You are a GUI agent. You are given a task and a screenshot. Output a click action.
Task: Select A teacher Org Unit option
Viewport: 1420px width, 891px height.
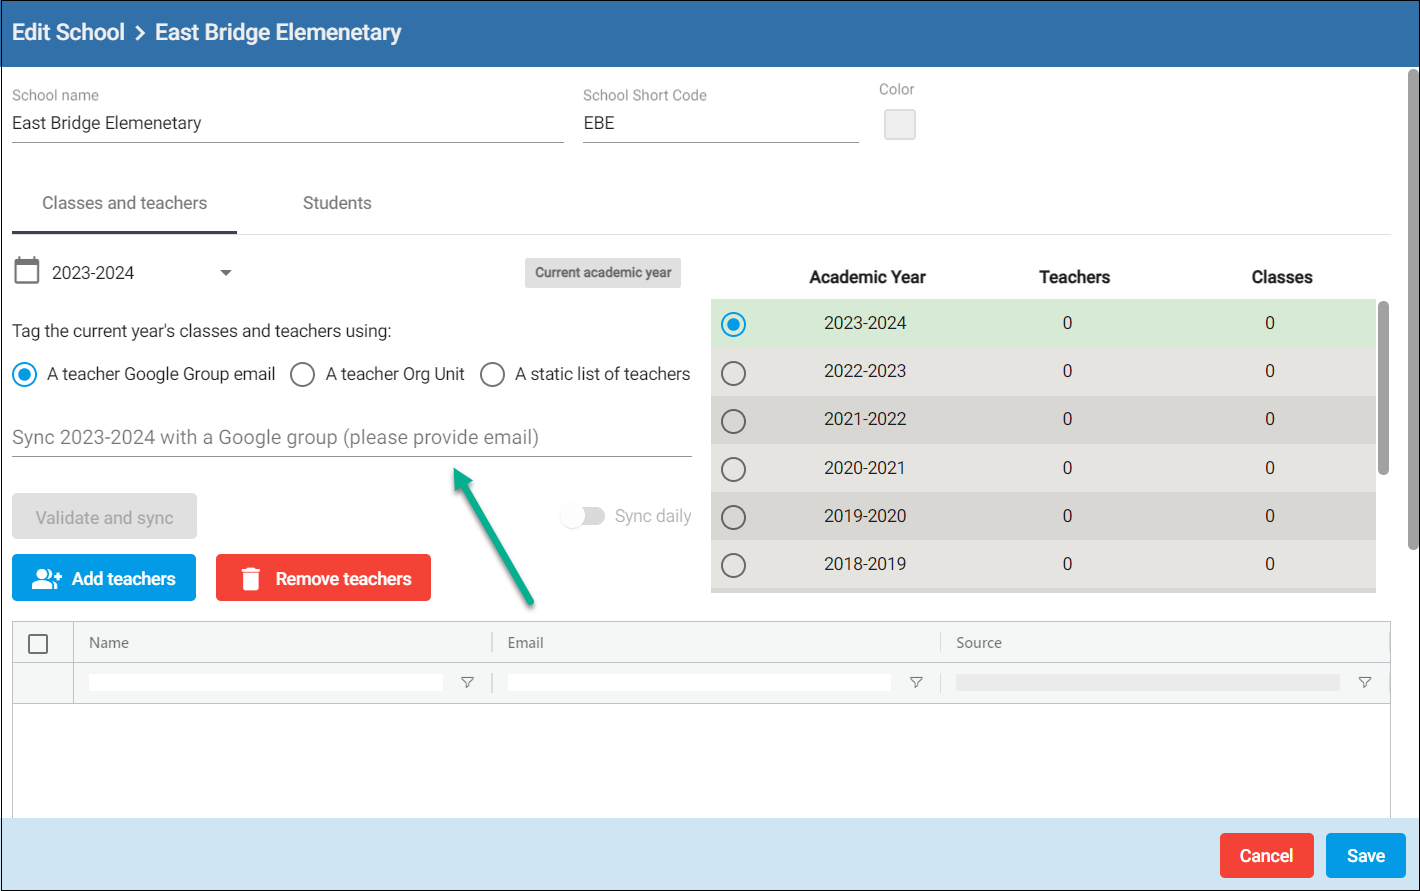tap(302, 374)
